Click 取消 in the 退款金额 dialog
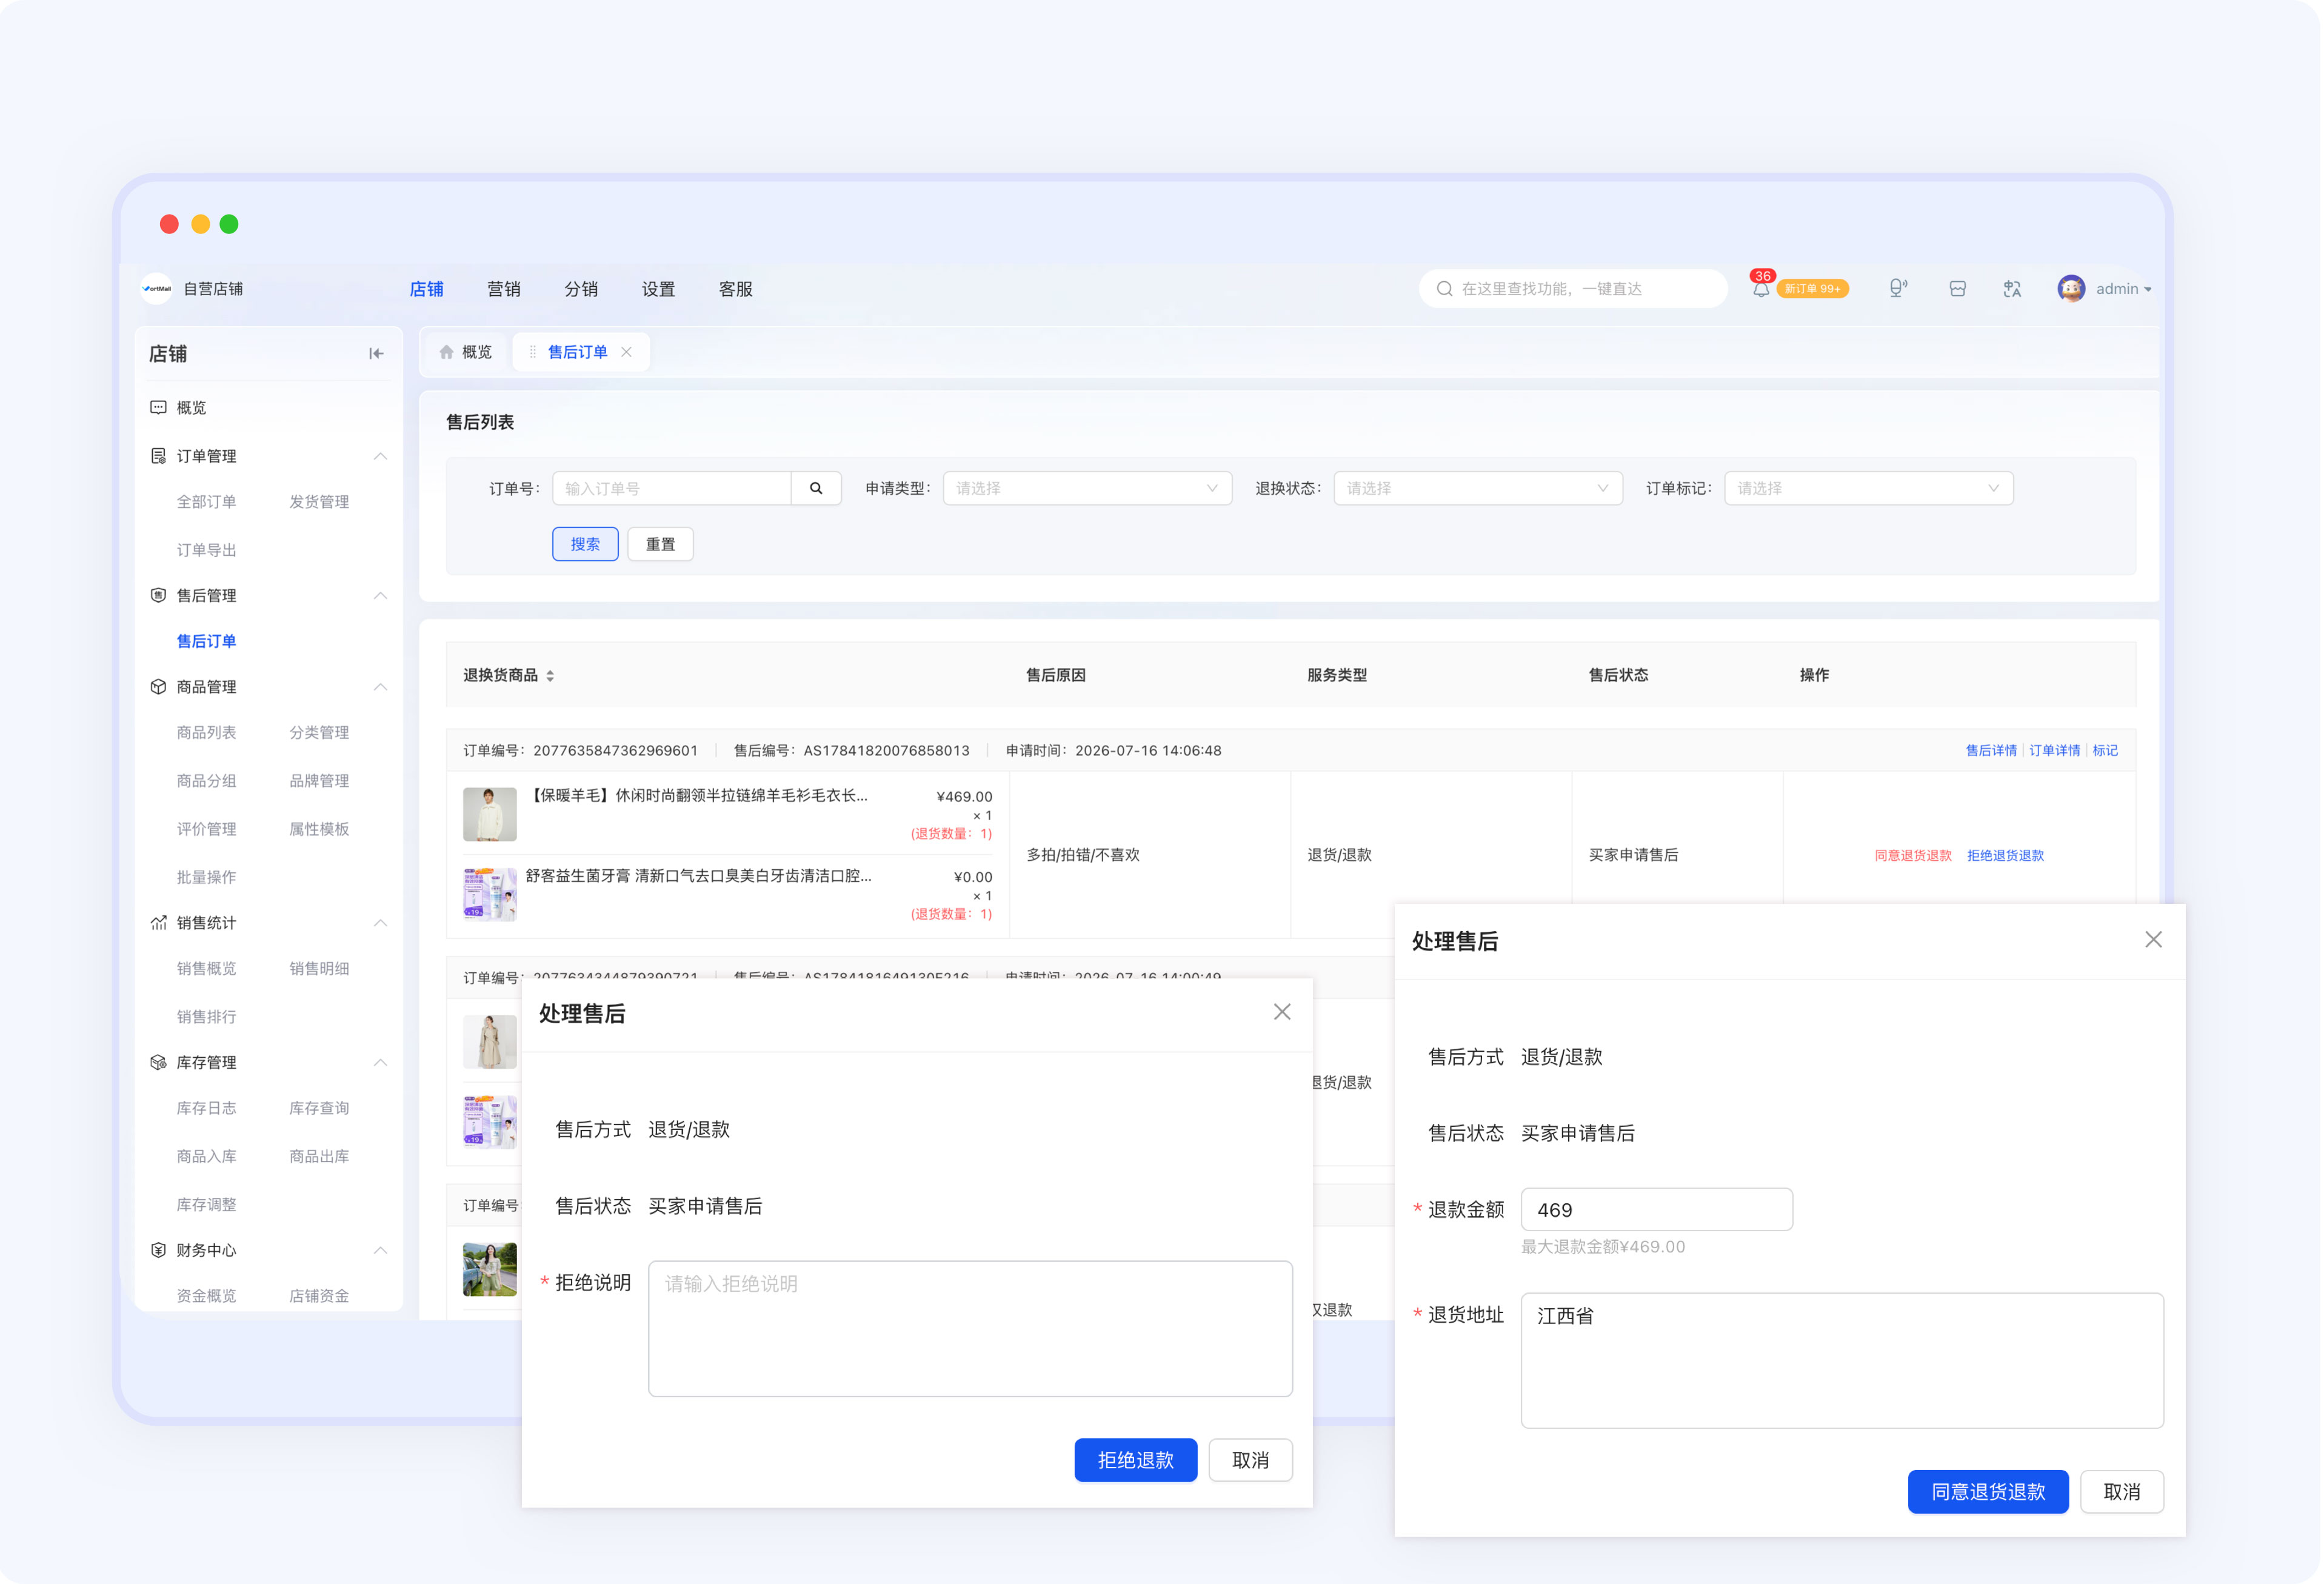The width and height of the screenshot is (2324, 1584). [x=2122, y=1492]
